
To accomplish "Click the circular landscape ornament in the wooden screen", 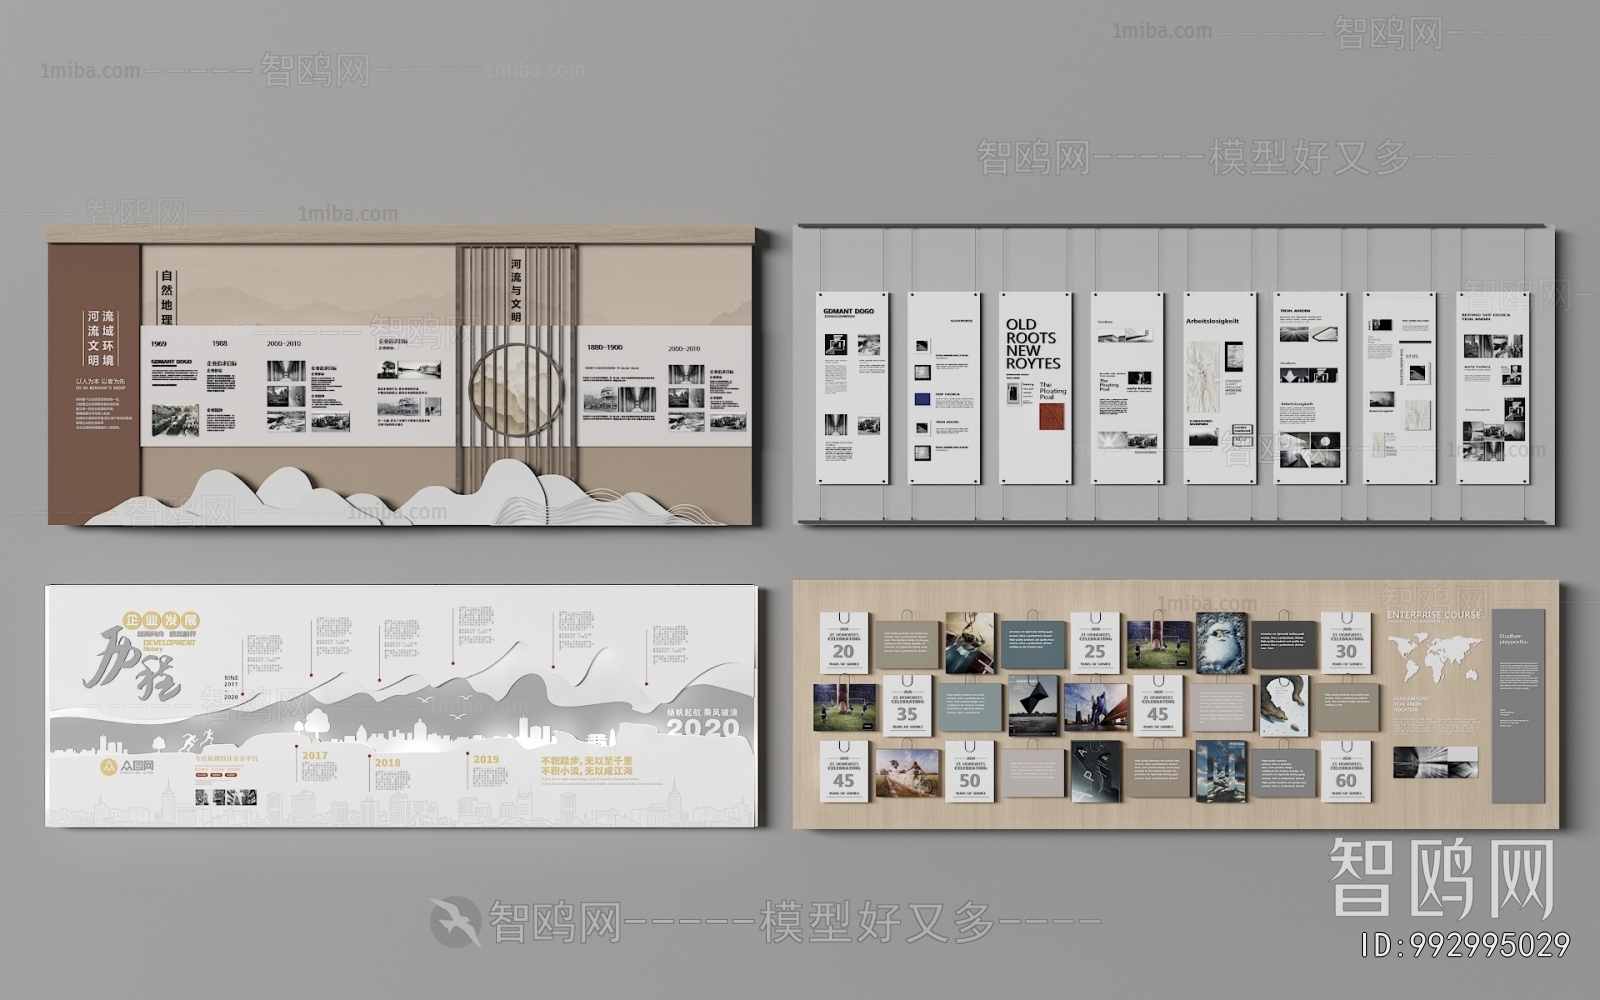I will click(516, 390).
